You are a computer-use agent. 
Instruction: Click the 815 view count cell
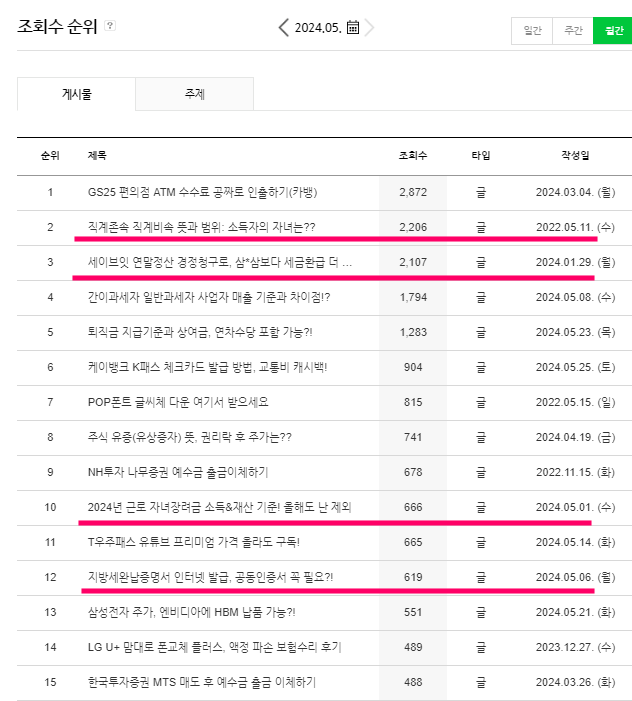413,402
